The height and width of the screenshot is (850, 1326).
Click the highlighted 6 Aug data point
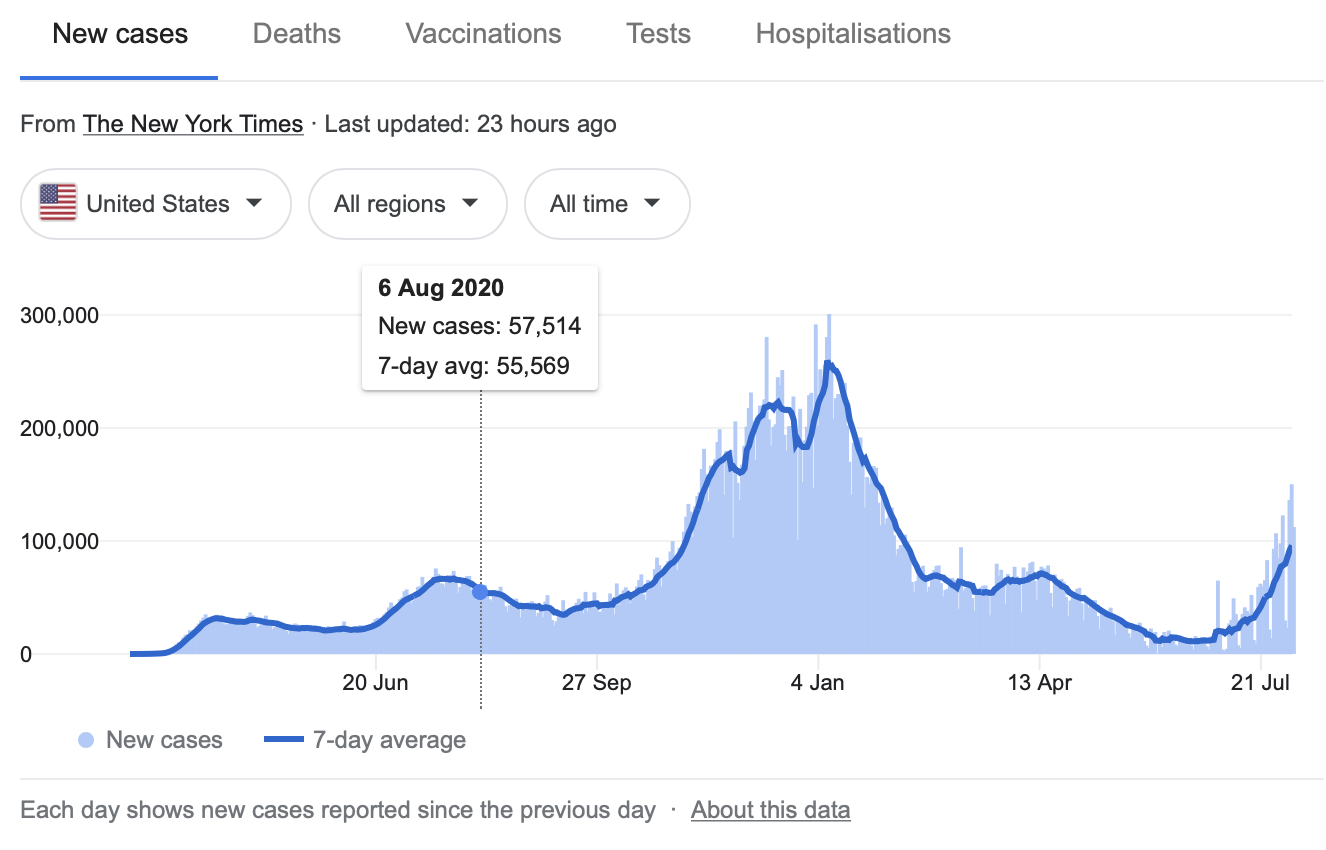[x=480, y=592]
